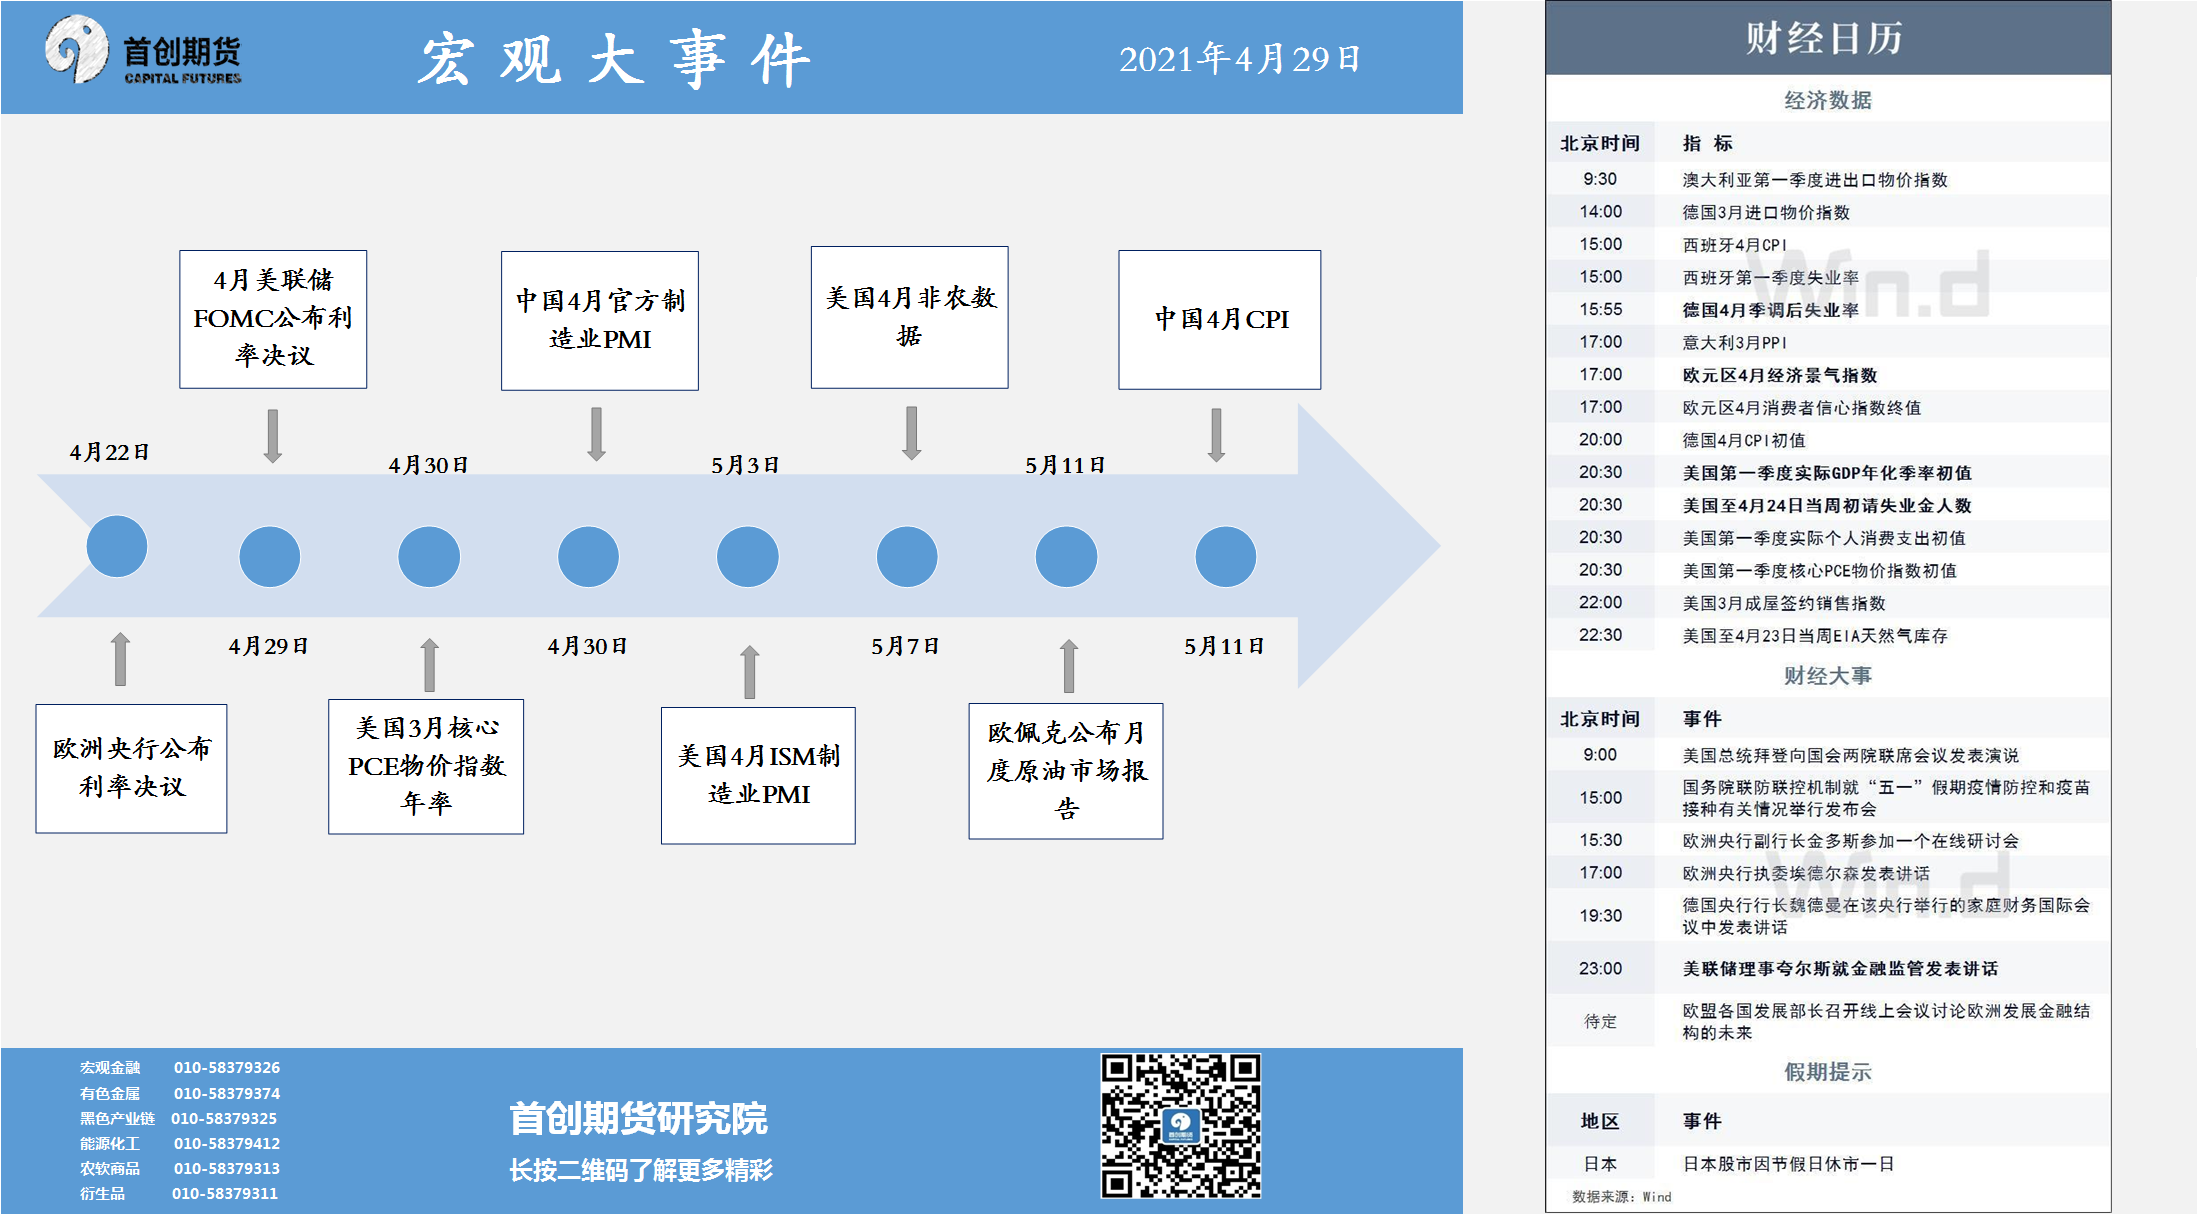This screenshot has height=1215, width=2198.
Task: Click the 美国第一季度实际GDP年化季率初值 row
Action: click(1826, 473)
